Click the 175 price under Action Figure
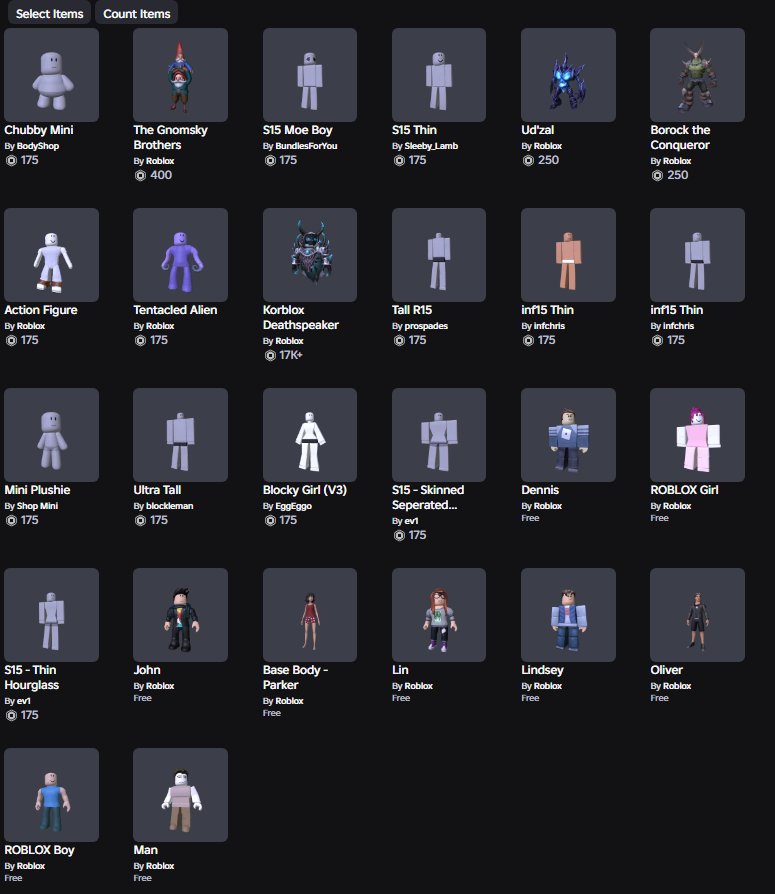This screenshot has width=775, height=894. click(30, 340)
